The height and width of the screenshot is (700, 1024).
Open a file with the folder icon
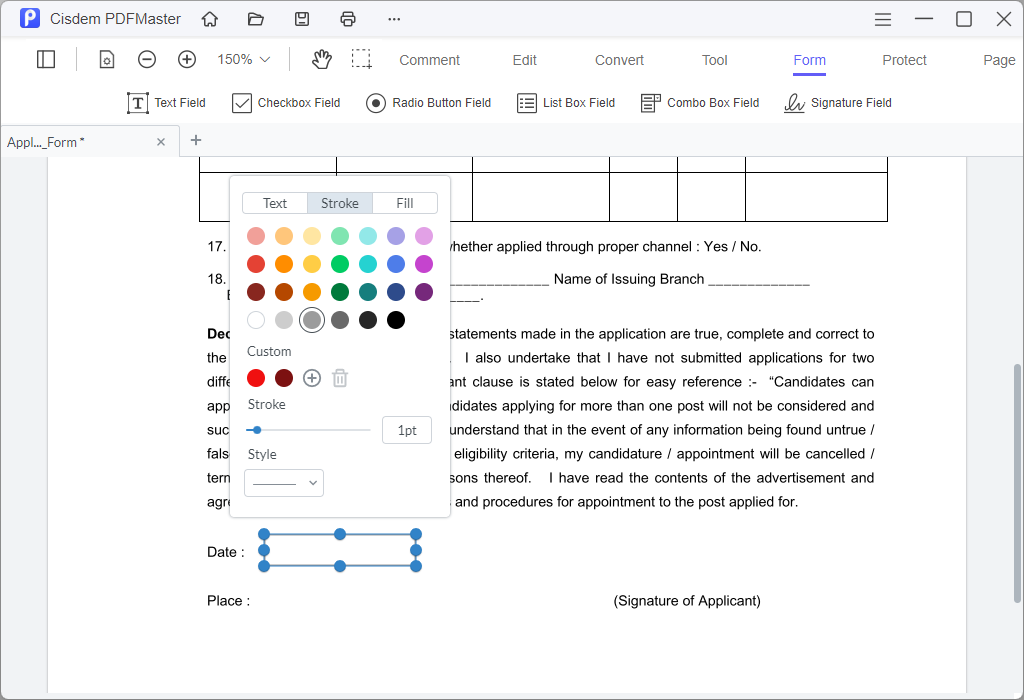click(x=255, y=19)
